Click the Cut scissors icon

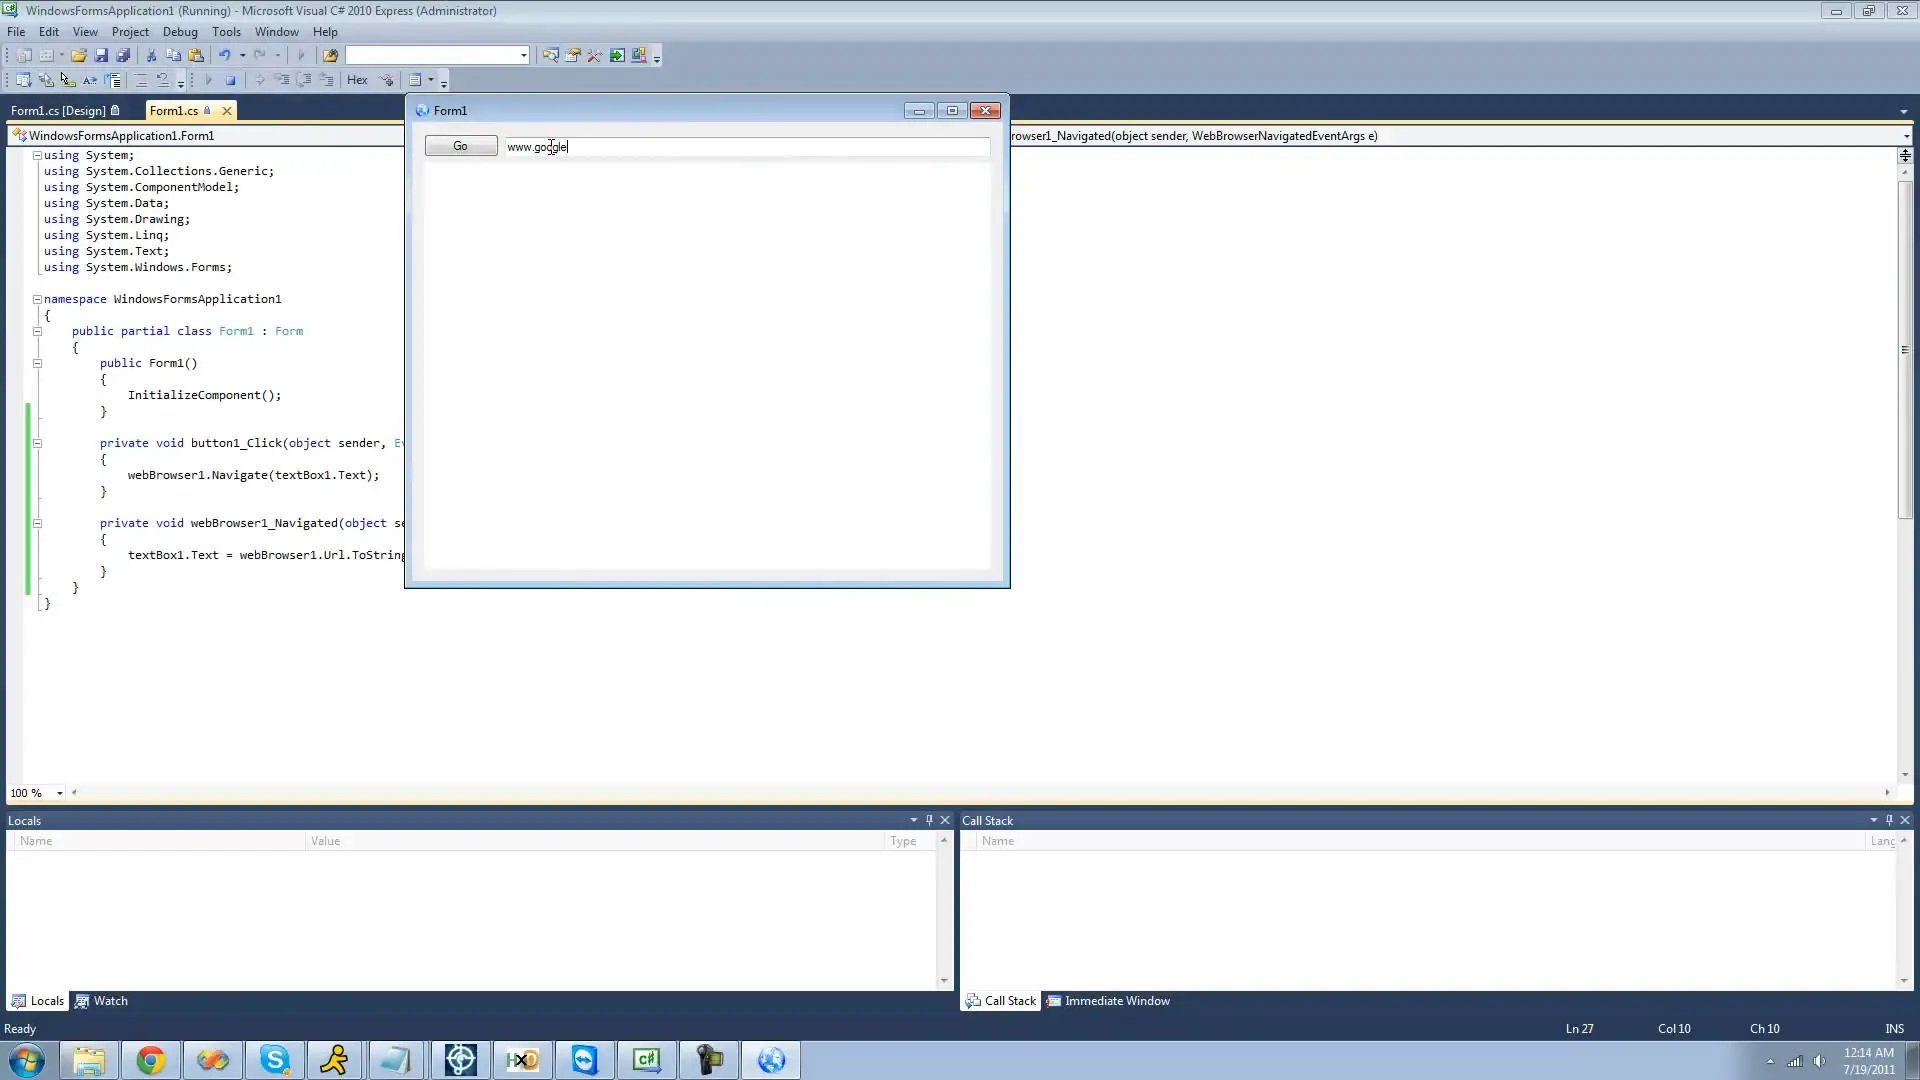tap(151, 56)
